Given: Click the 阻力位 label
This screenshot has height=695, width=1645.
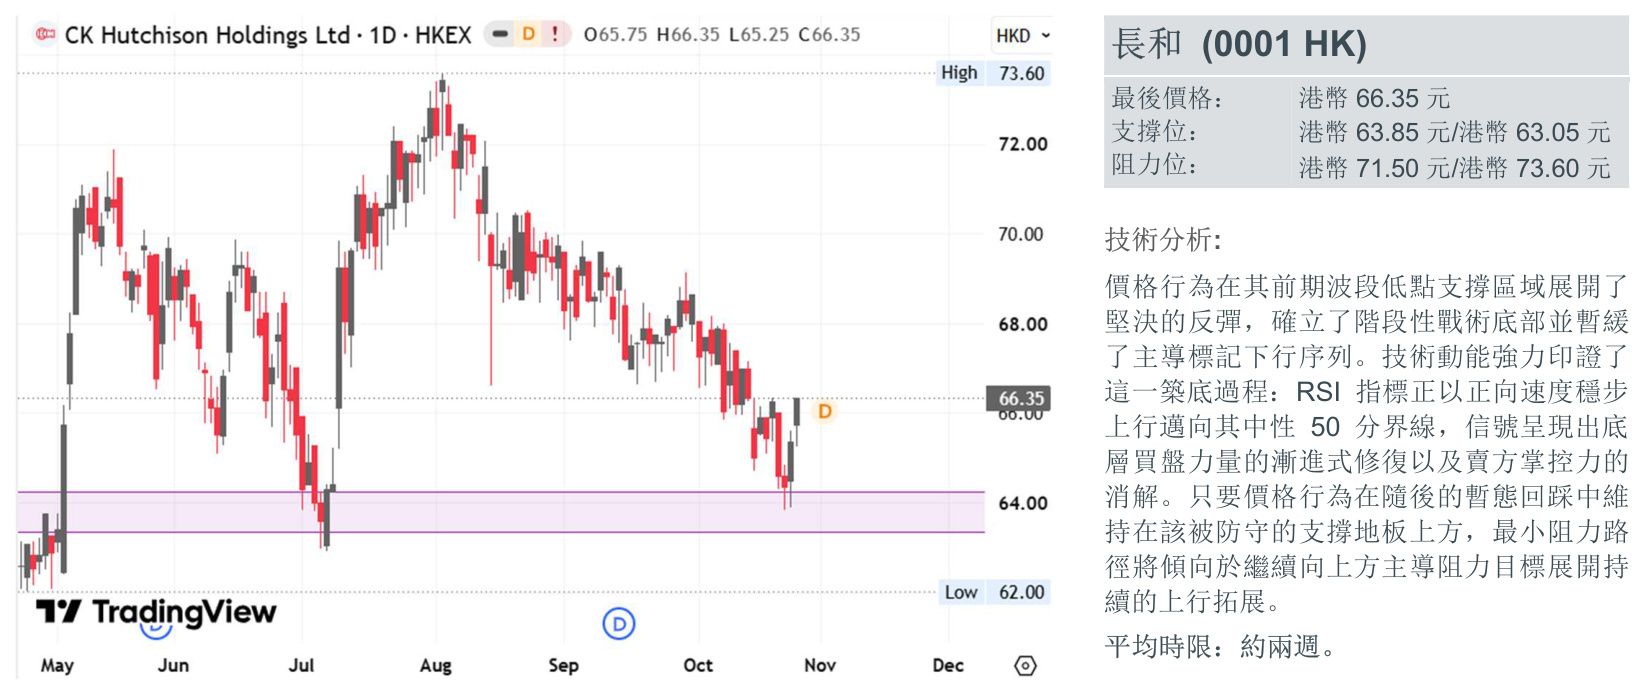Looking at the screenshot, I should coord(1155,164).
